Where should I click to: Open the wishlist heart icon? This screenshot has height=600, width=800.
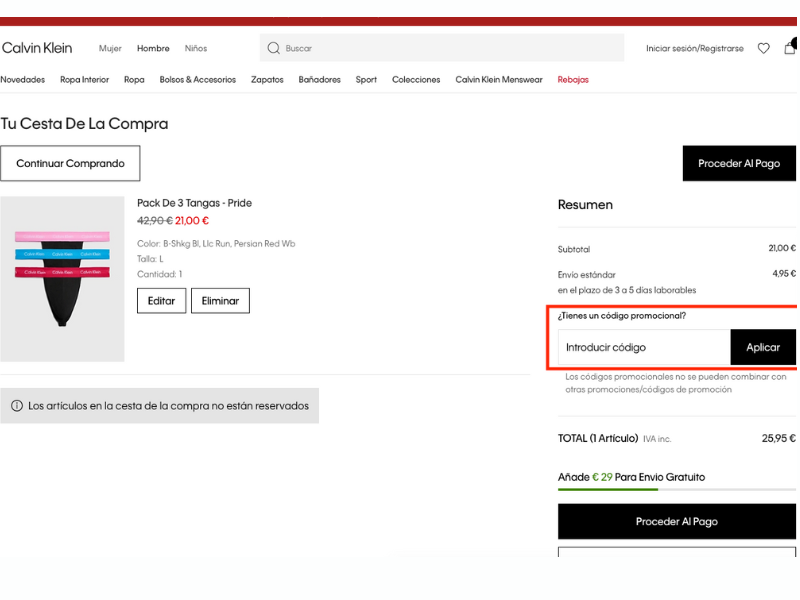[764, 48]
